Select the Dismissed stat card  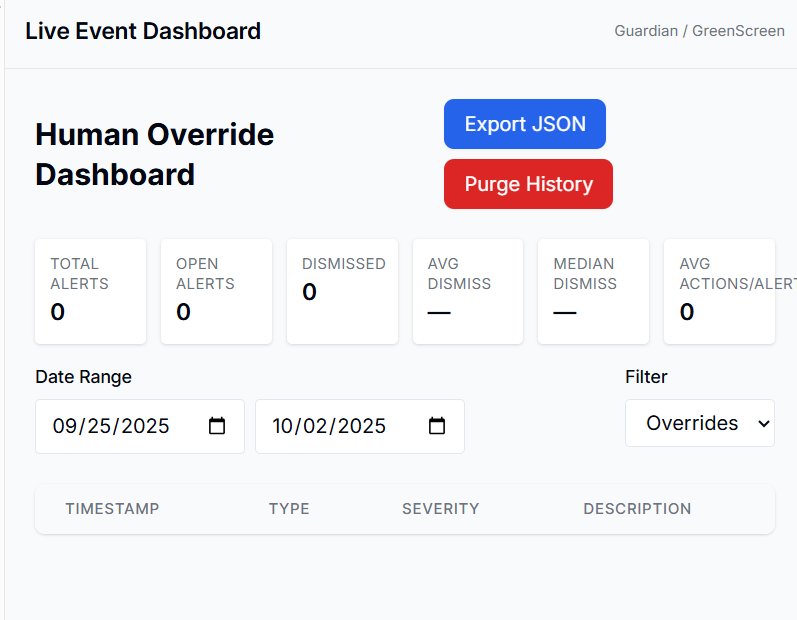coord(342,291)
